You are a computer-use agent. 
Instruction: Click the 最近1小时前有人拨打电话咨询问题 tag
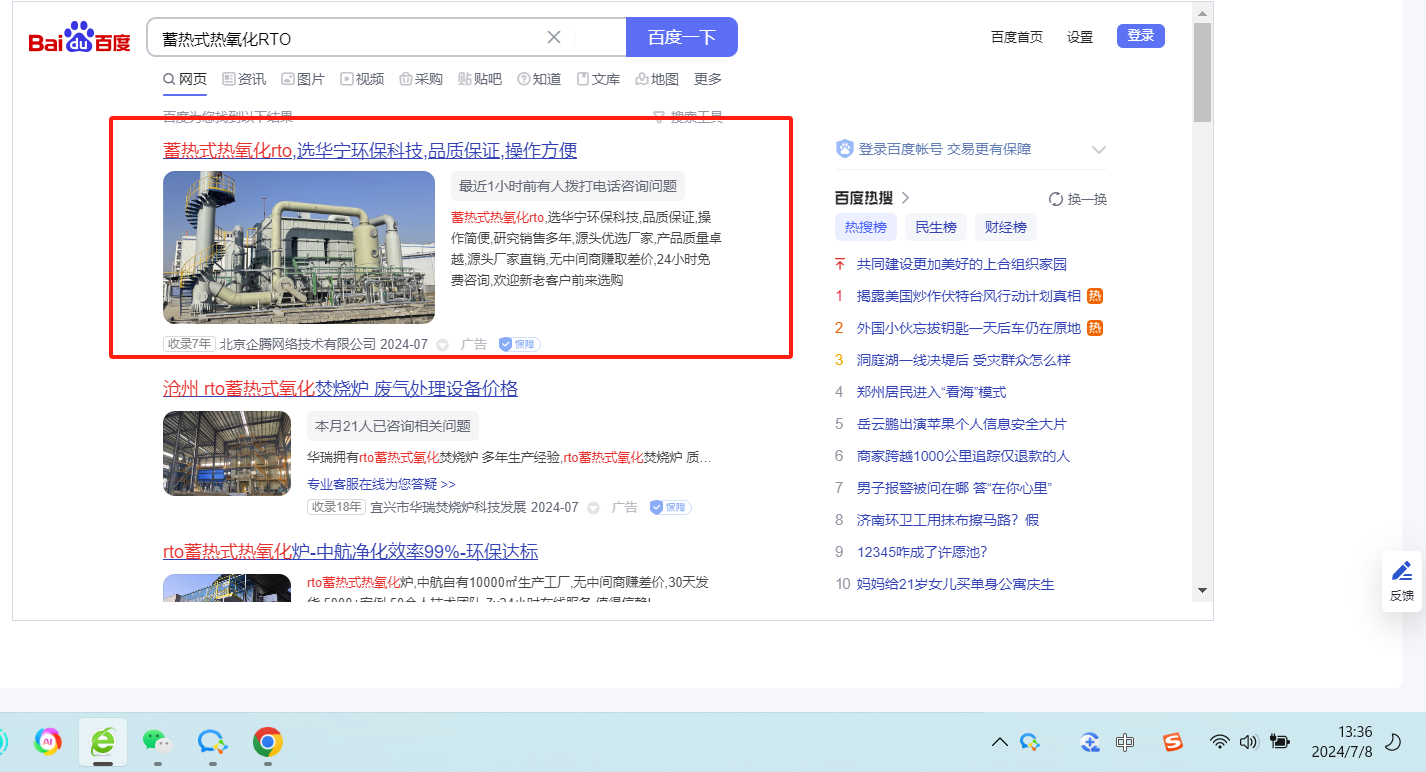pyautogui.click(x=568, y=186)
